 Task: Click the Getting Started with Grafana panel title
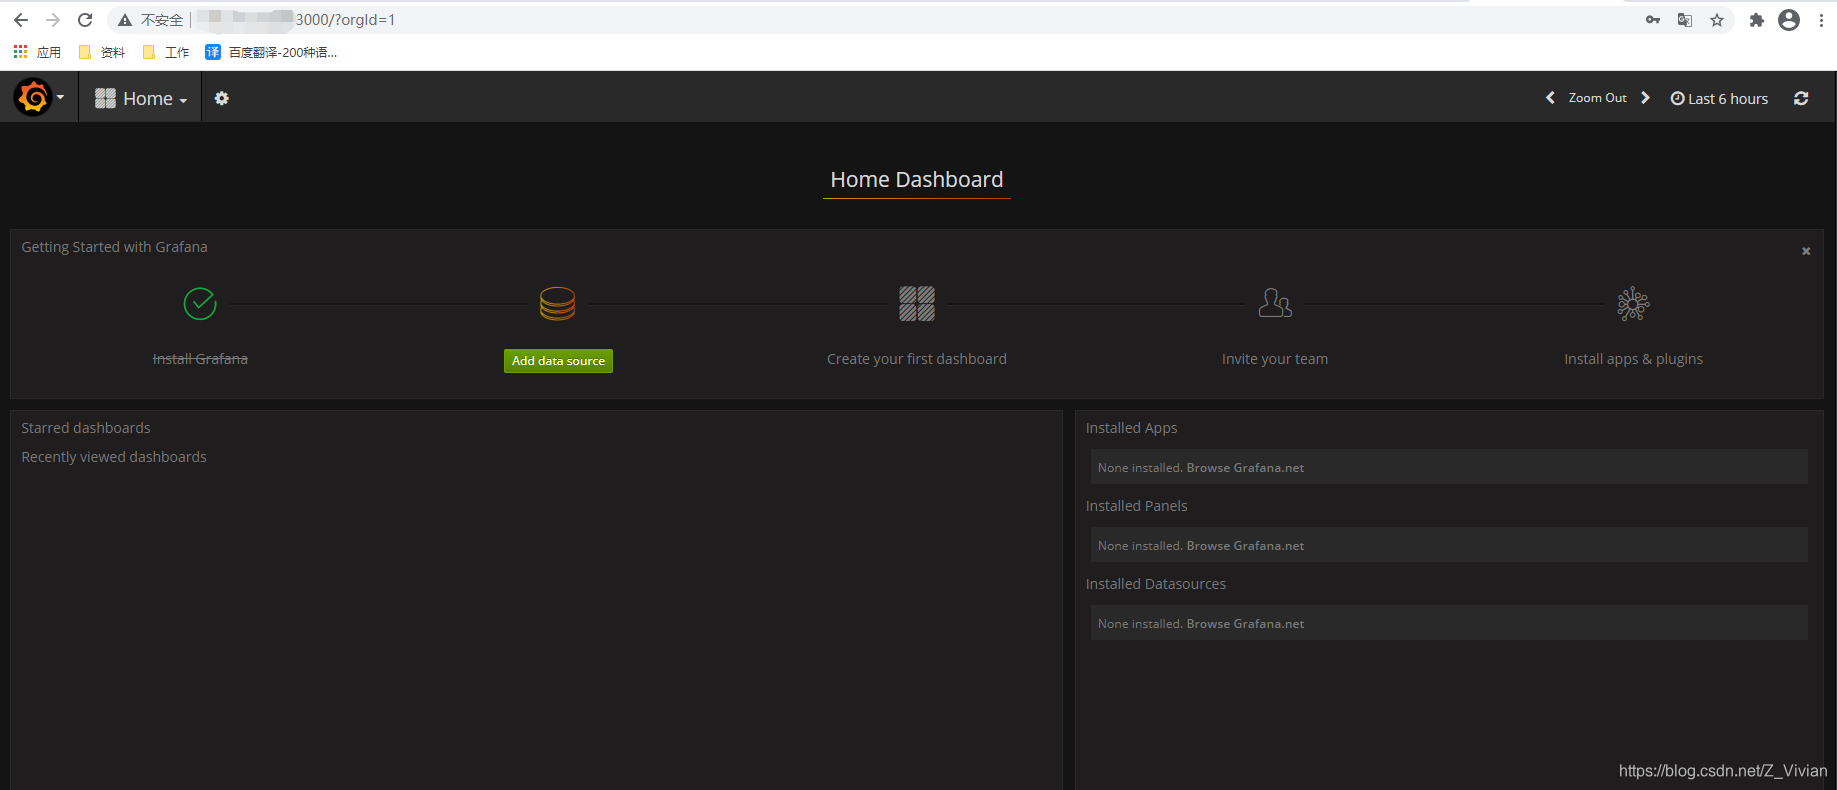tap(114, 247)
